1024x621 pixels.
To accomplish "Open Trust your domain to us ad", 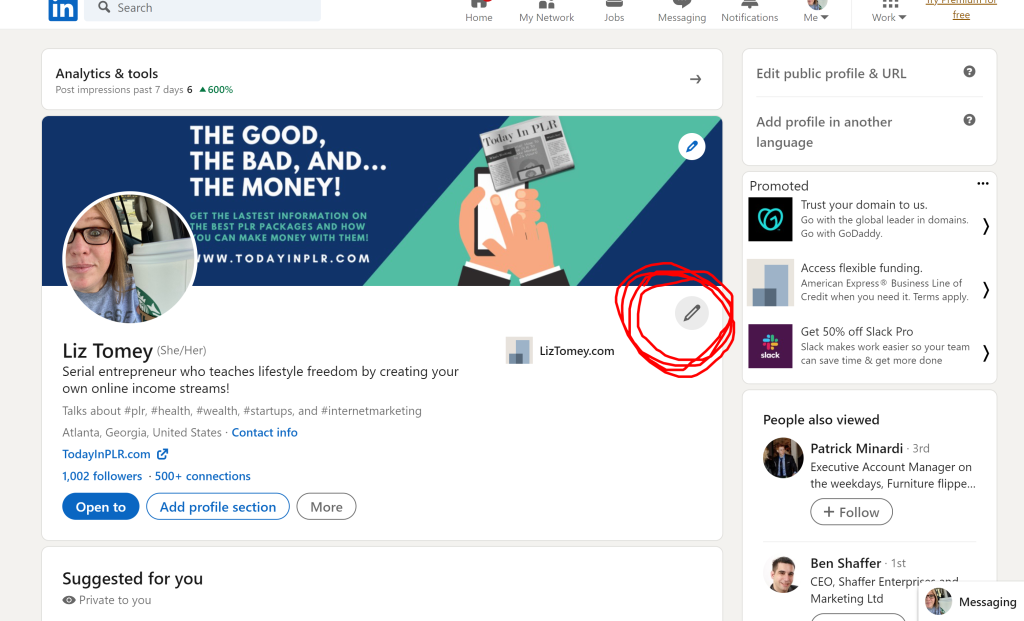I will click(864, 205).
